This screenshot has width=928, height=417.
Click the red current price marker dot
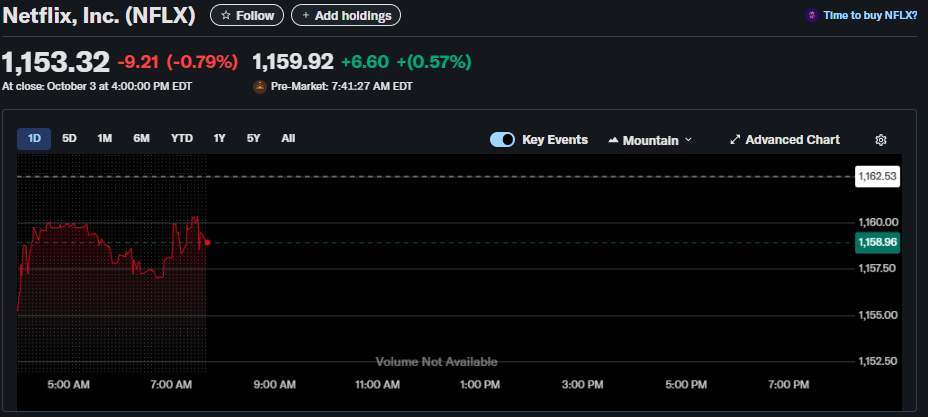(206, 242)
